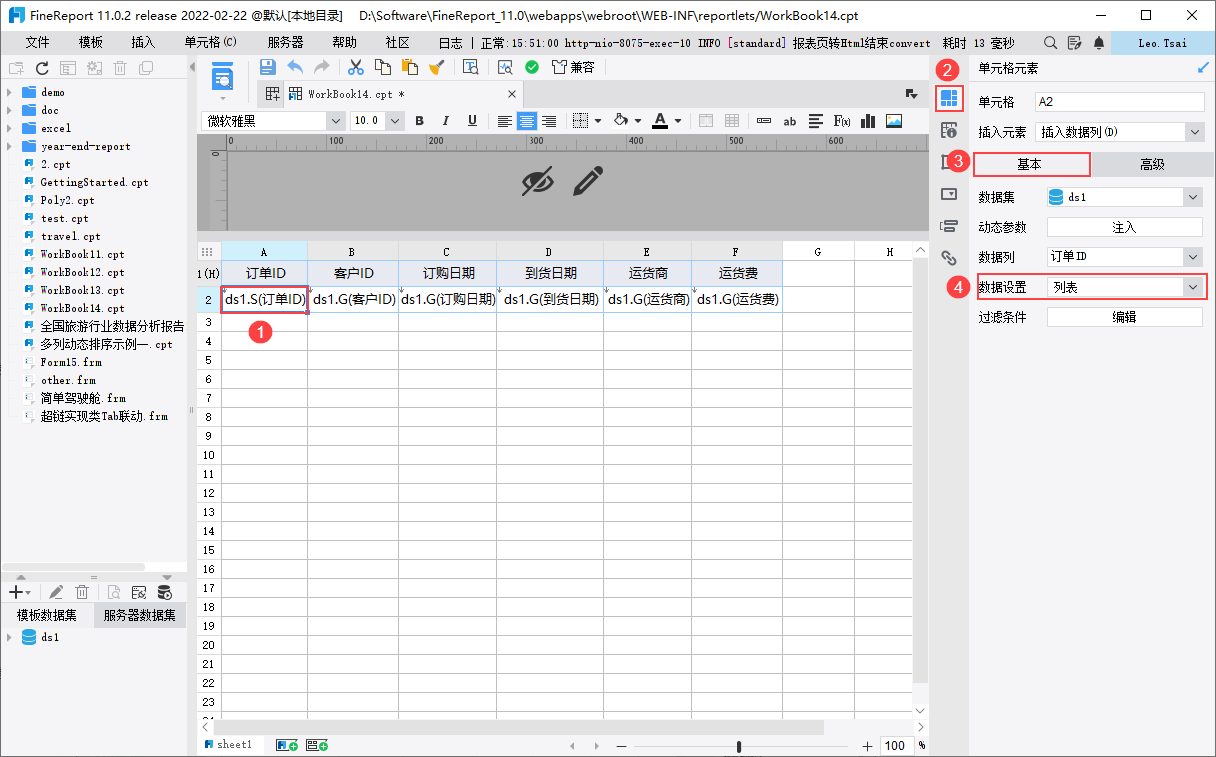The width and height of the screenshot is (1216, 757).
Task: Click the Paste clipboard icon
Action: pos(409,67)
